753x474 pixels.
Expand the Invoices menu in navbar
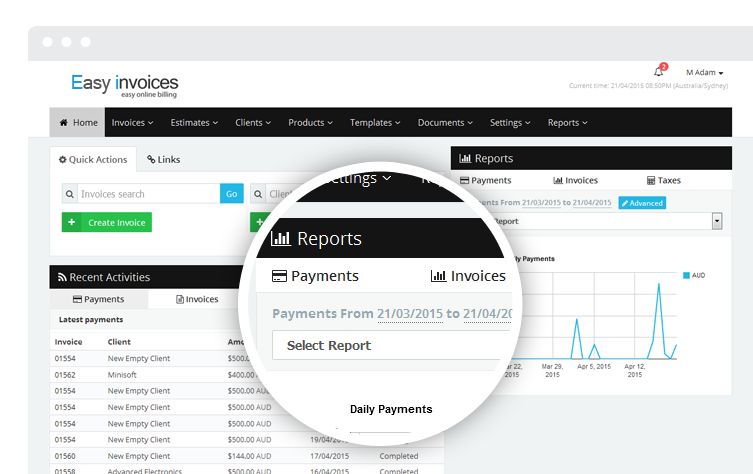point(132,123)
